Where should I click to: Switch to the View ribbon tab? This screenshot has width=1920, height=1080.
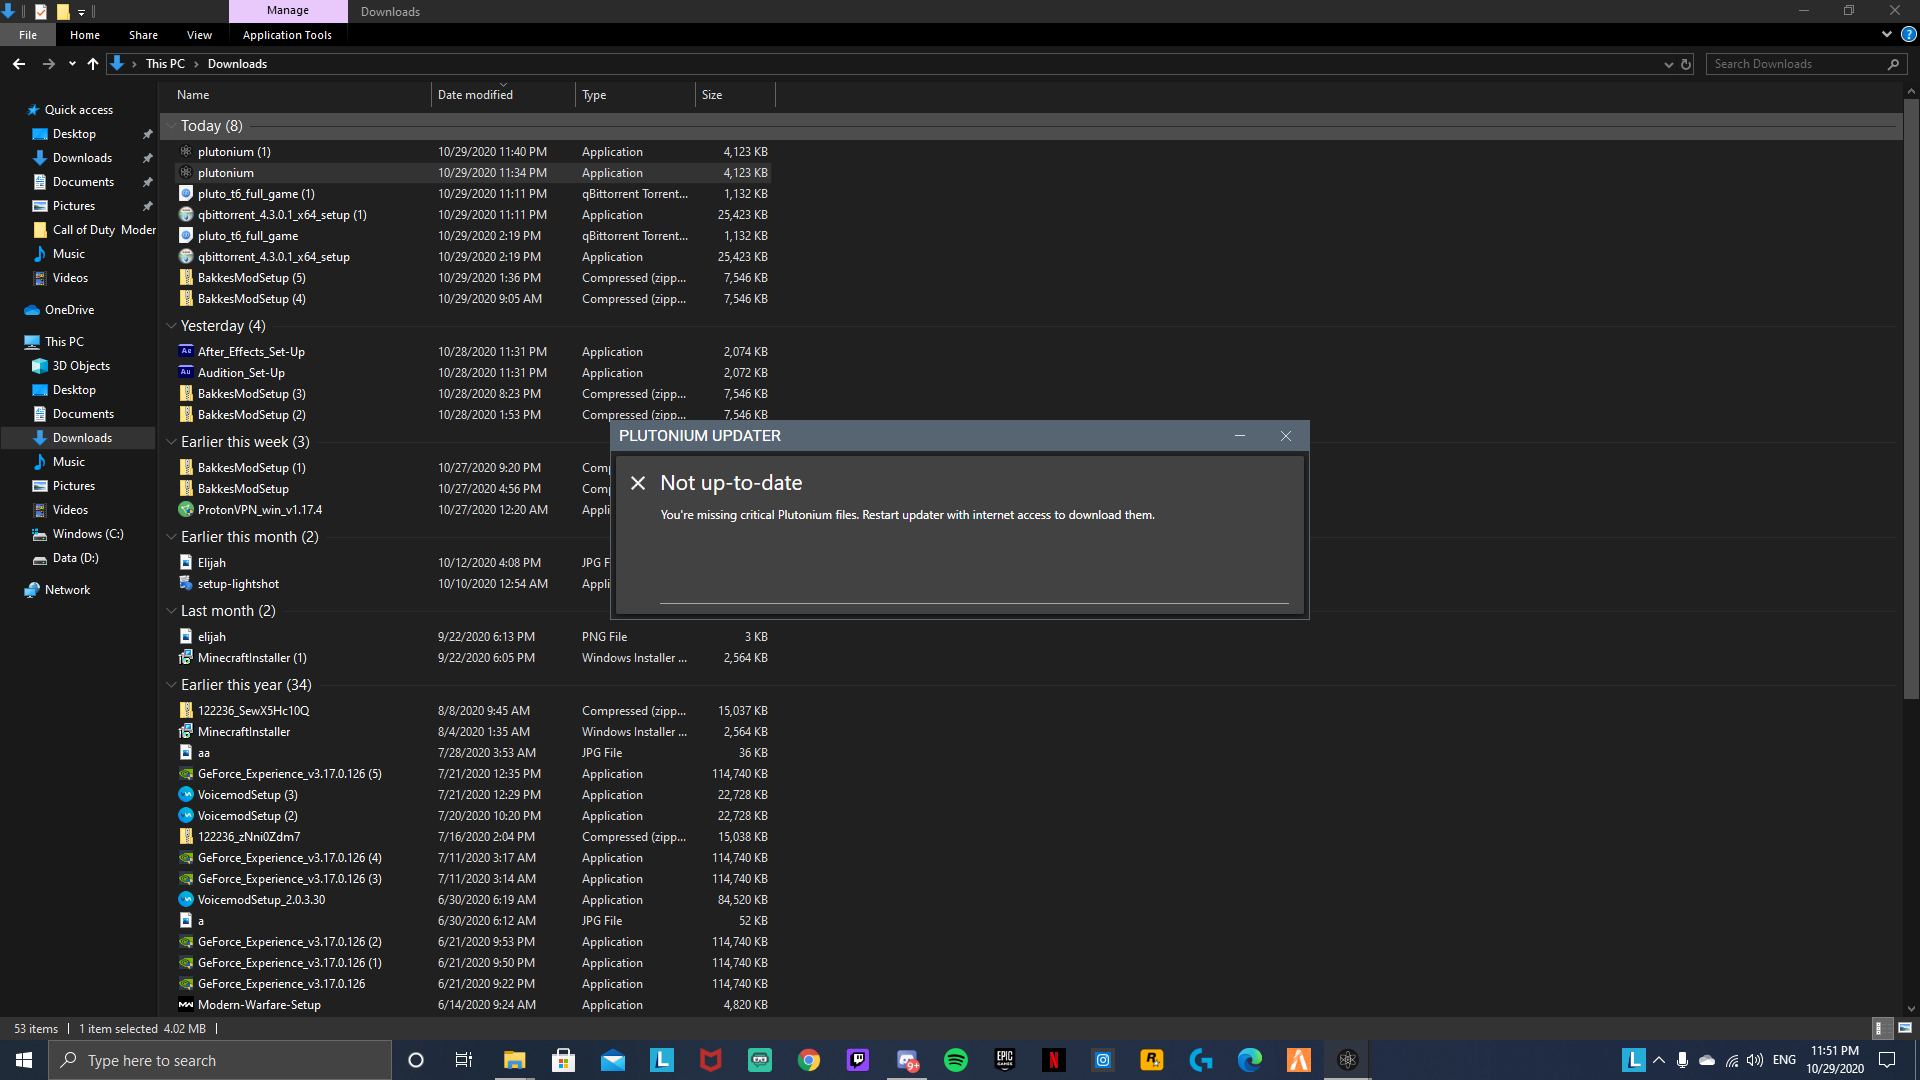[x=199, y=35]
